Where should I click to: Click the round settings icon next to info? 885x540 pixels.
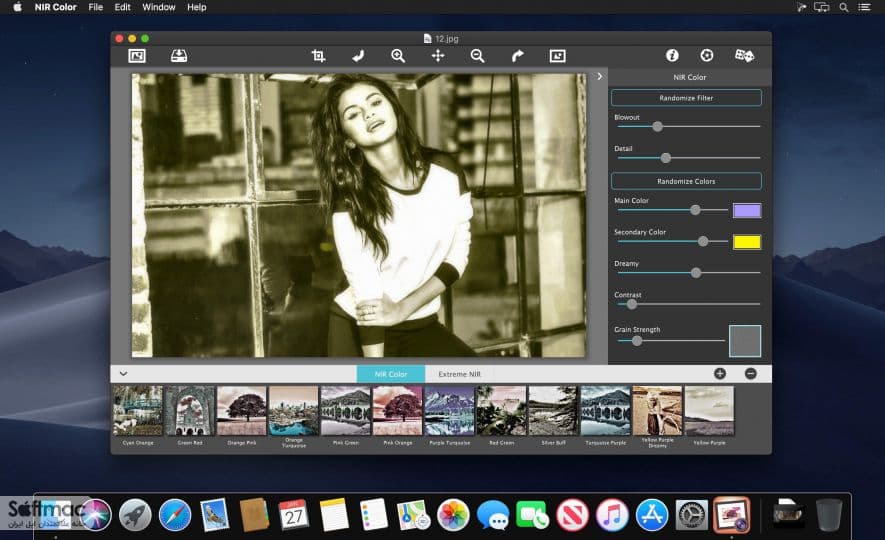point(707,55)
